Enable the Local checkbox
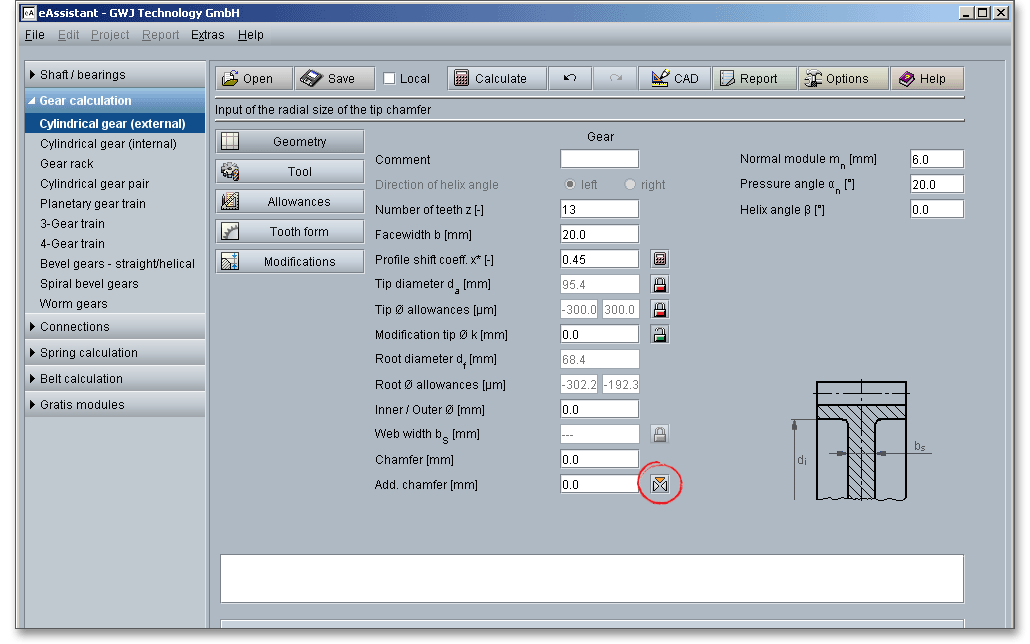The height and width of the screenshot is (644, 1030). (x=390, y=79)
